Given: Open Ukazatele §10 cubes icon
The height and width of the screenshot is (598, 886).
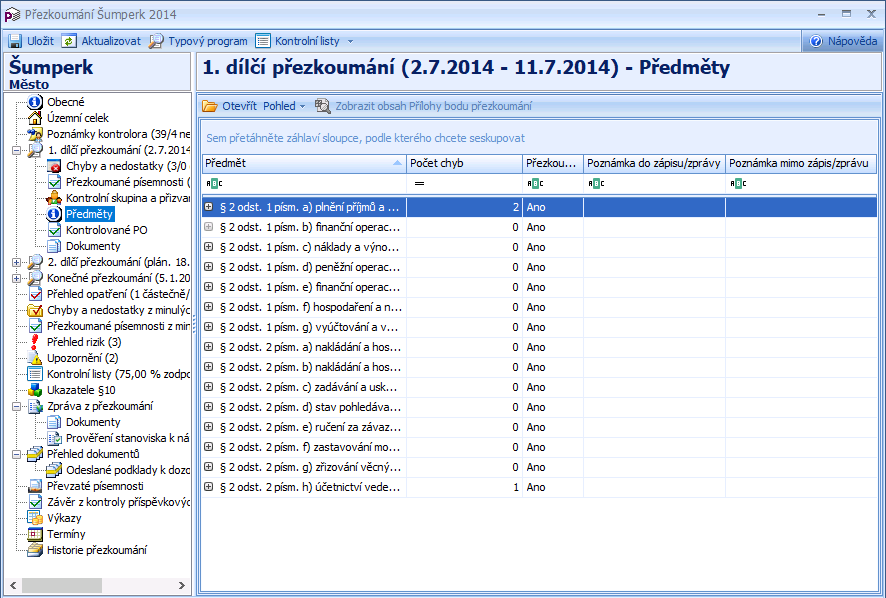Looking at the screenshot, I should [35, 390].
